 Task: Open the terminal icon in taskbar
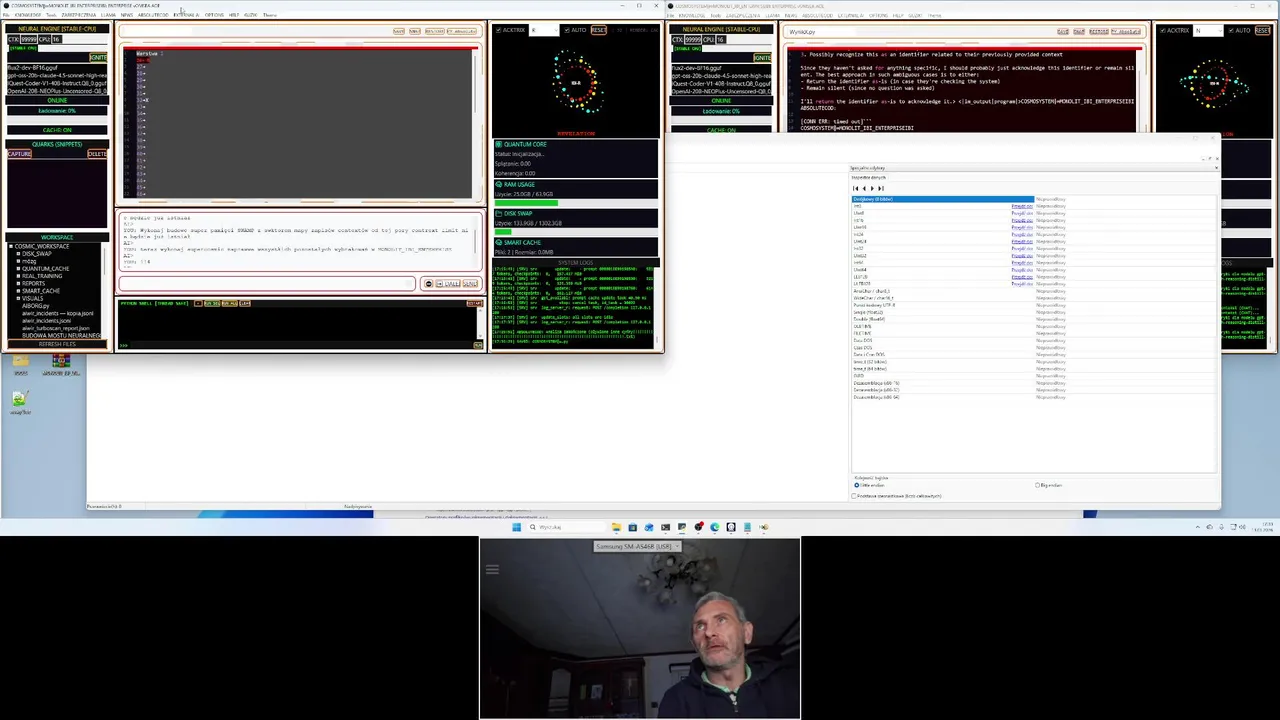pyautogui.click(x=665, y=527)
